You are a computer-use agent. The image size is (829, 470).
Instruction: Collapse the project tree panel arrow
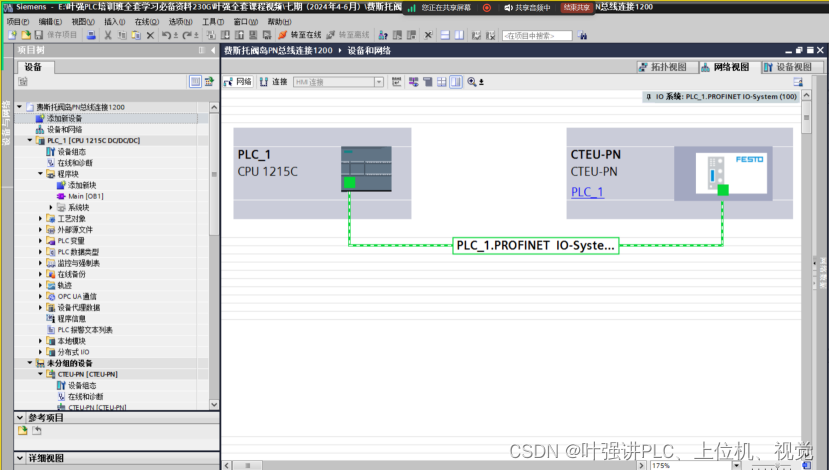(x=213, y=50)
